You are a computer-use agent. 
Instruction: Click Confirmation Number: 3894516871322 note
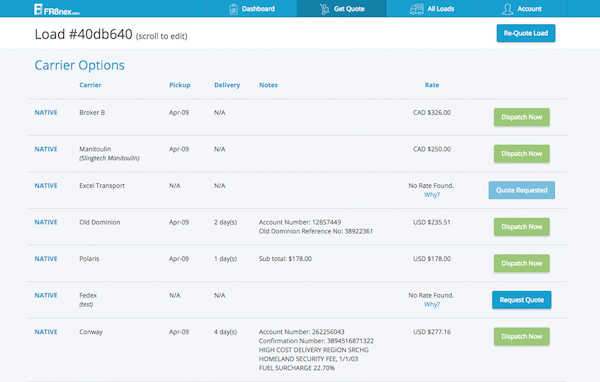[x=316, y=341]
